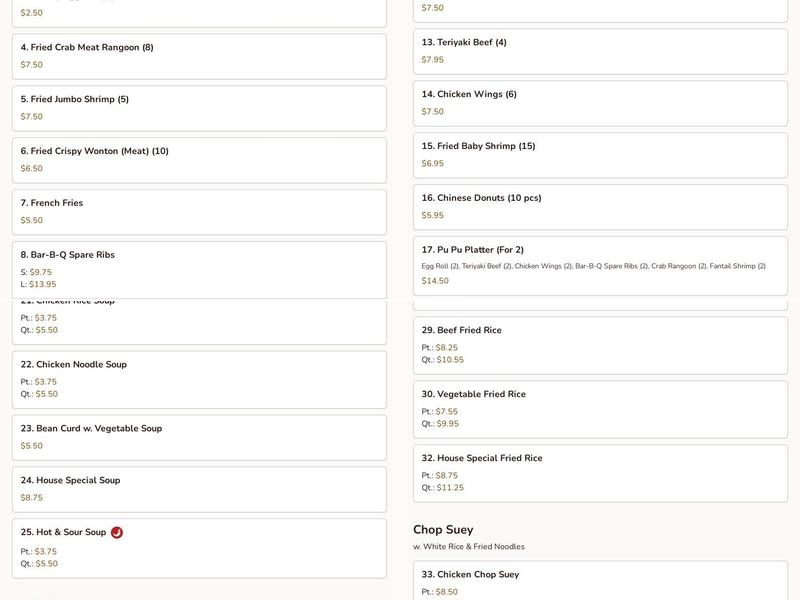Click the spicy chili icon beside Hot & Sour Soup

[x=117, y=533]
